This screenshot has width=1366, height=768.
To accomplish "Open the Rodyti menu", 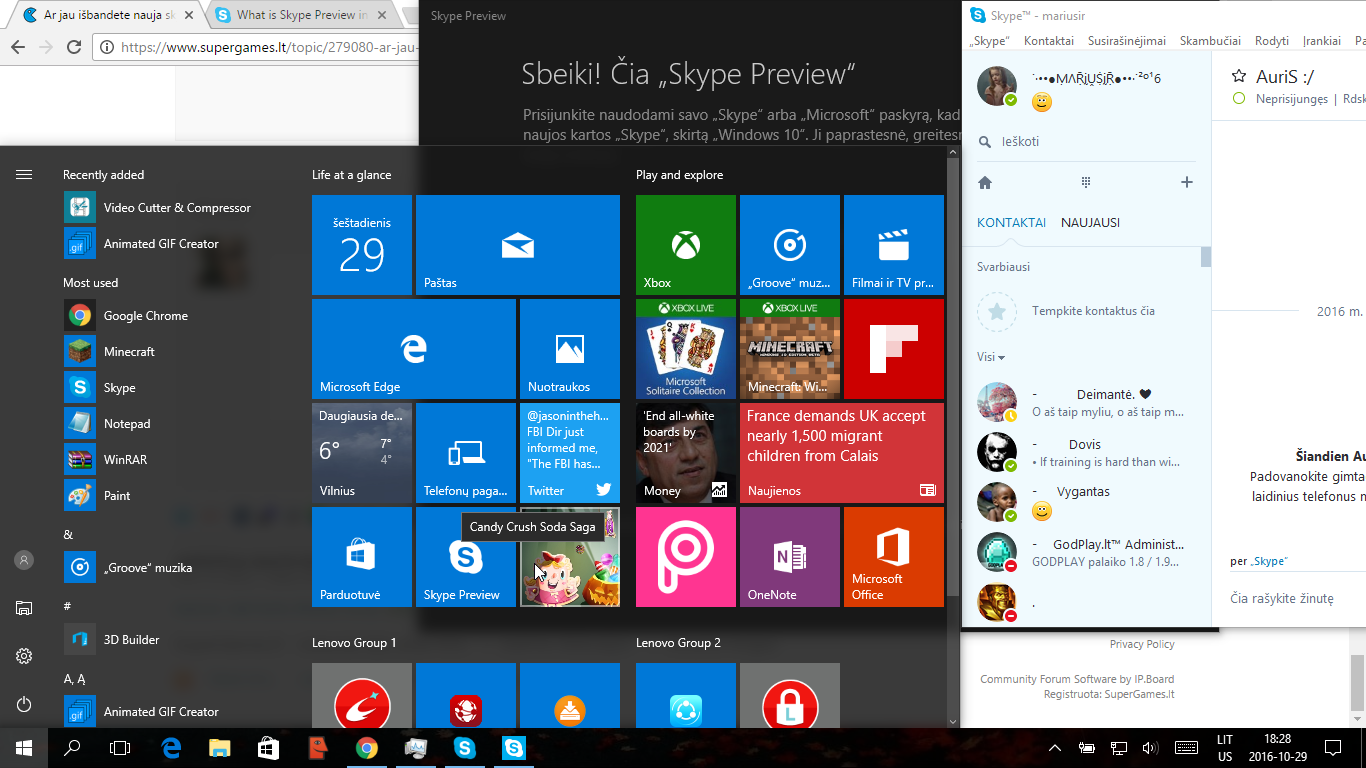I will (1272, 41).
